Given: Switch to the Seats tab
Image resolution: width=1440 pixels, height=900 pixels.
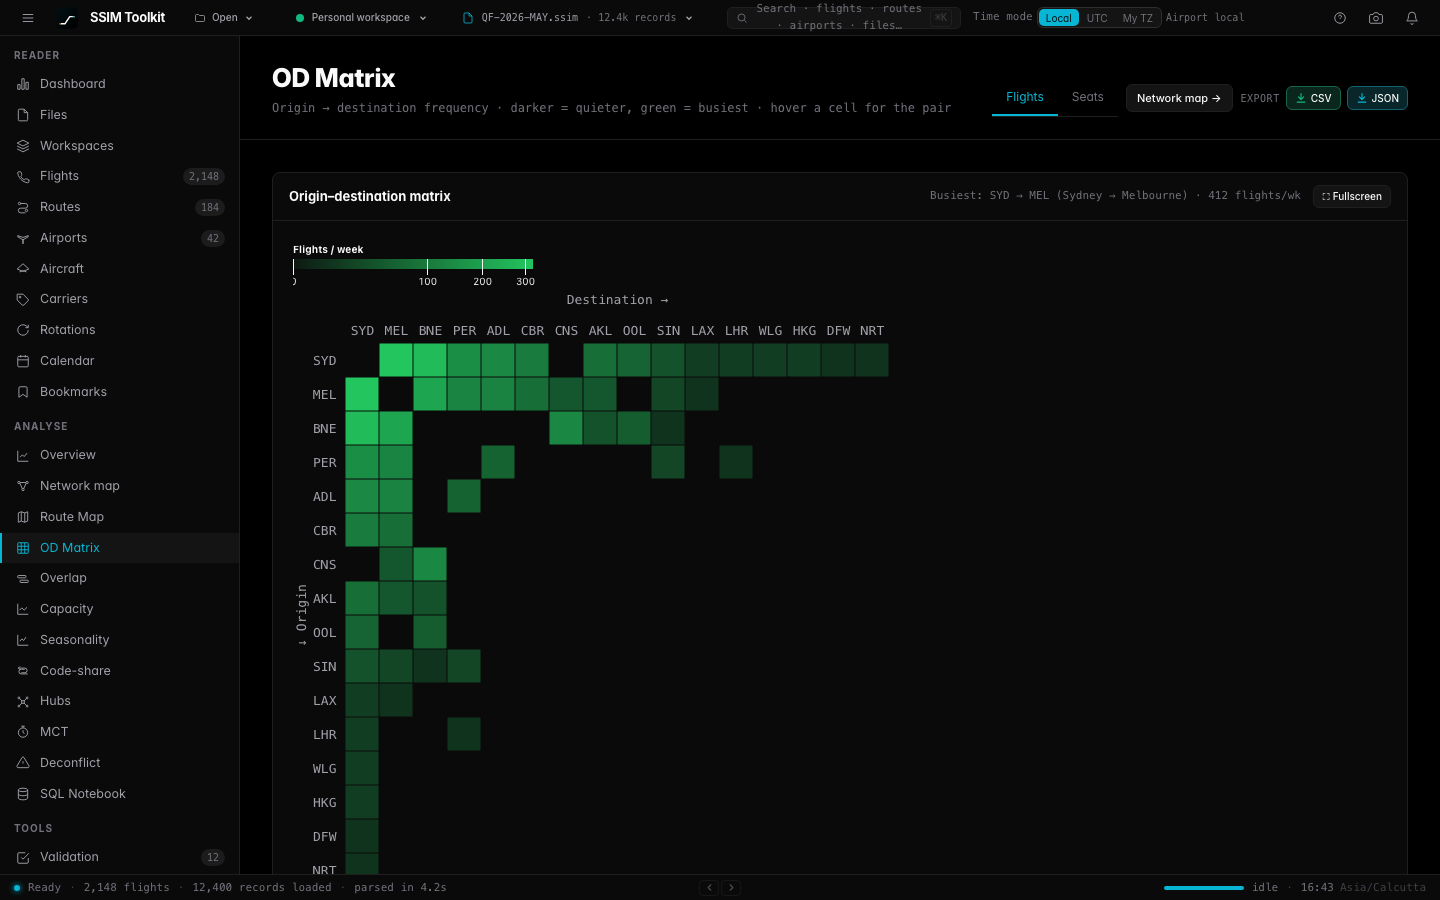Looking at the screenshot, I should pos(1088,97).
